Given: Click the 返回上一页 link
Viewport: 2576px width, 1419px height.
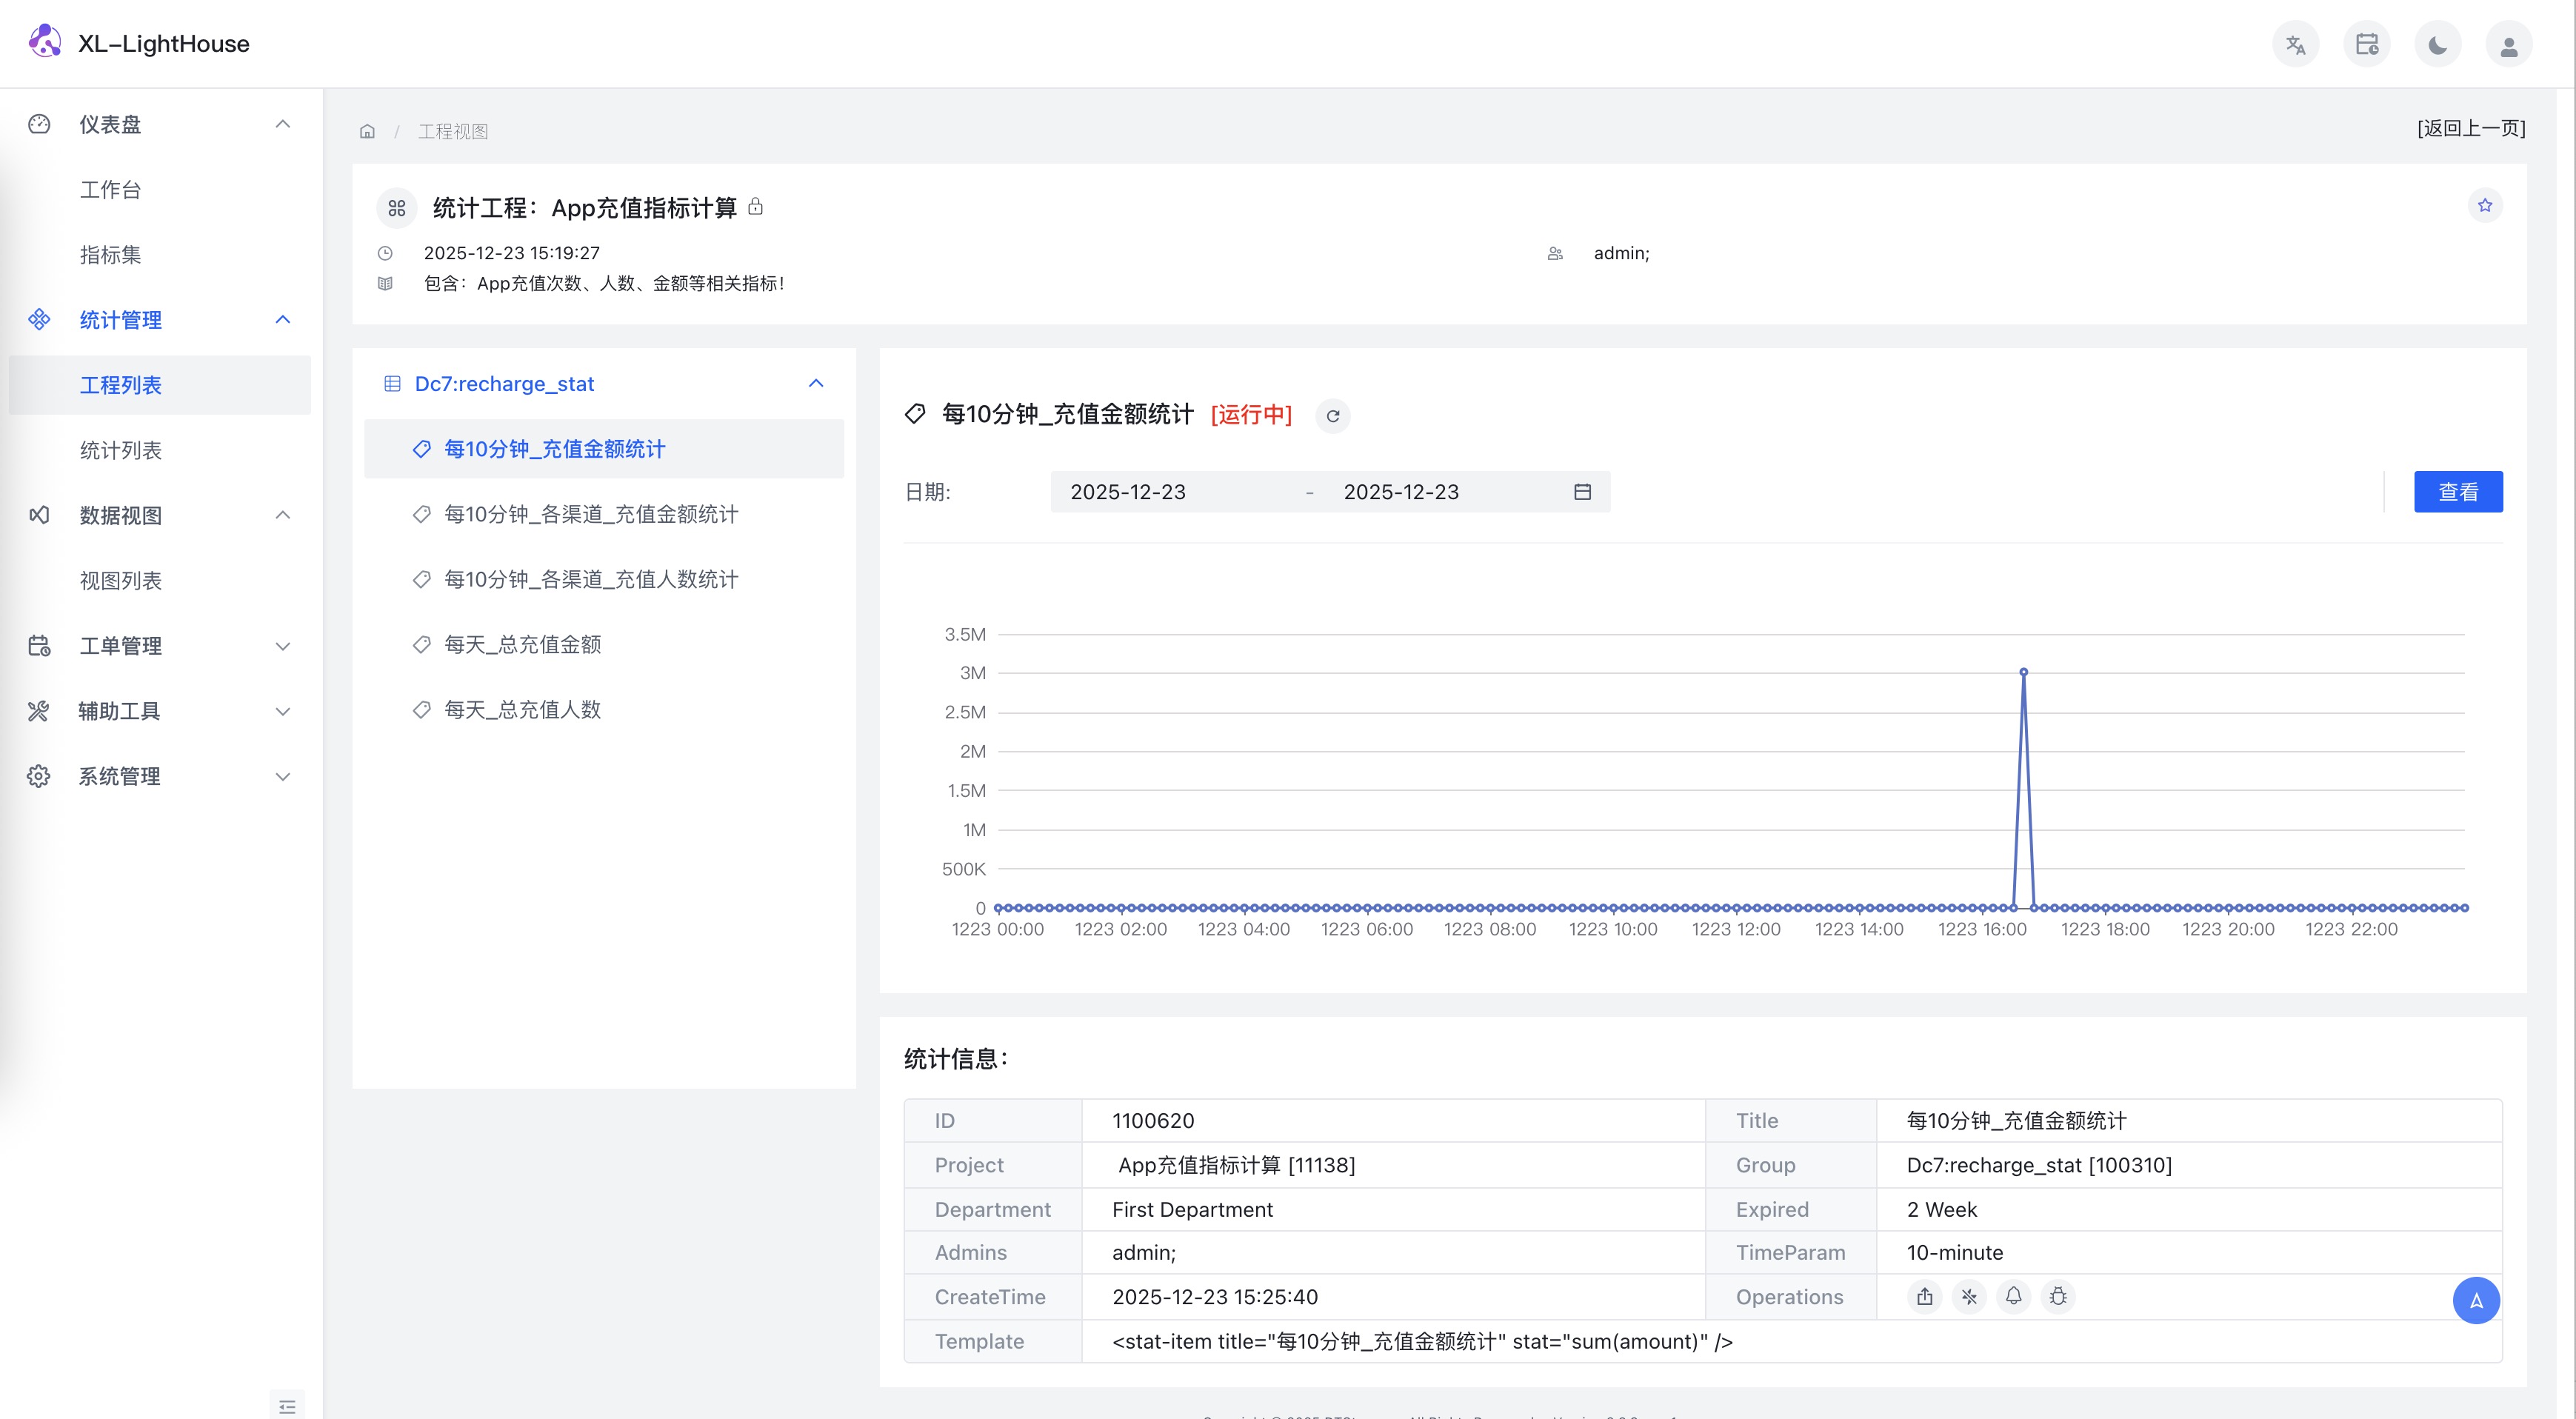Looking at the screenshot, I should pyautogui.click(x=2470, y=128).
